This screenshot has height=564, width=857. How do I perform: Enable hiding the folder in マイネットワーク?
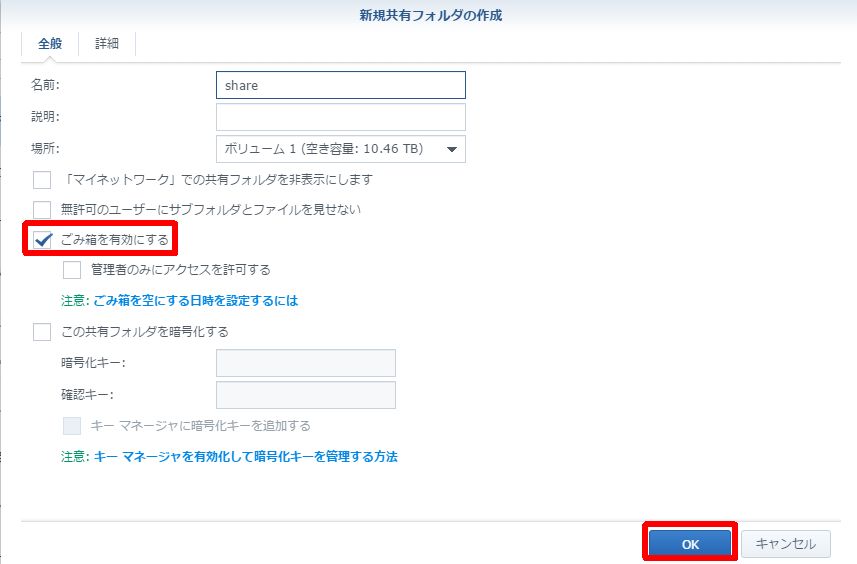click(42, 180)
